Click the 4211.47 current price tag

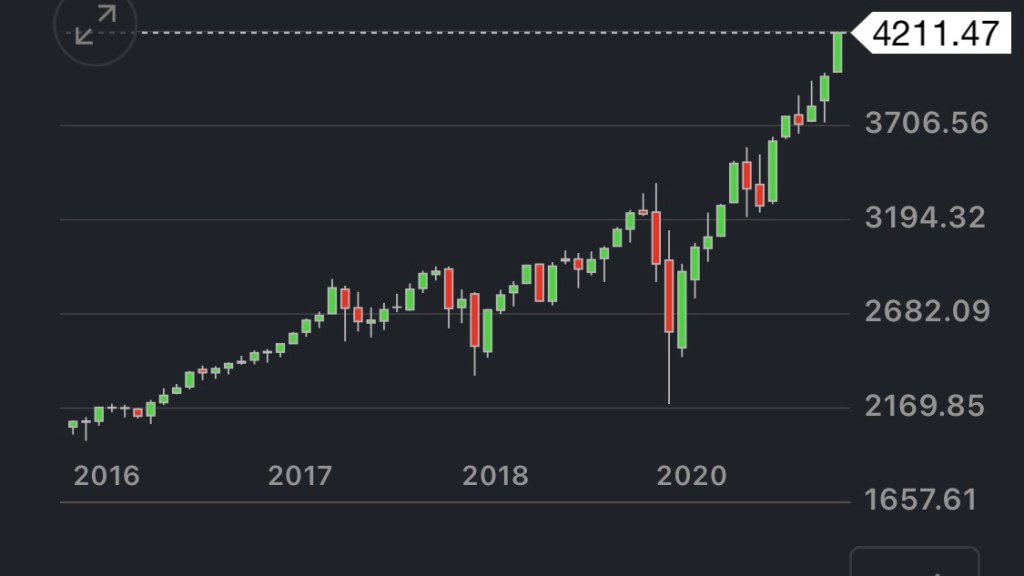(934, 33)
